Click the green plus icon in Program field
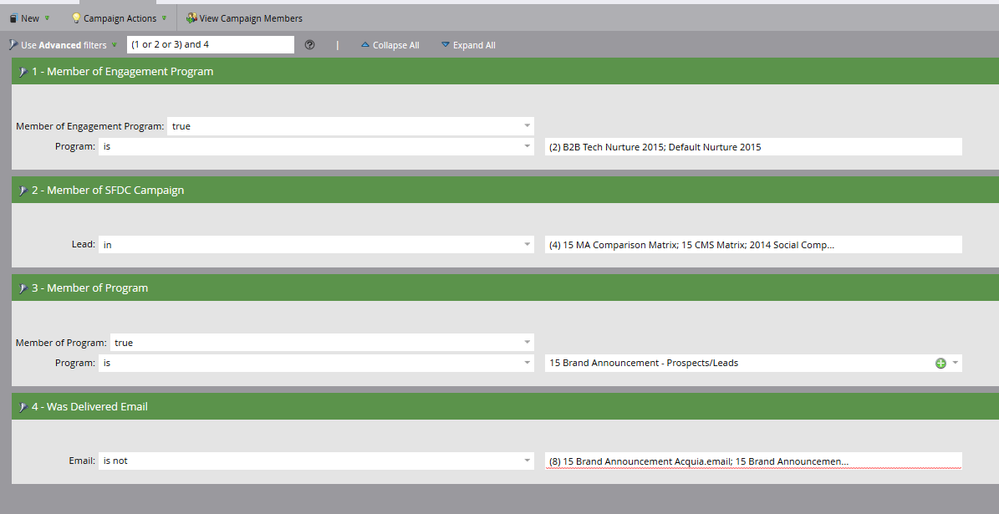Image resolution: width=999 pixels, height=514 pixels. click(940, 363)
